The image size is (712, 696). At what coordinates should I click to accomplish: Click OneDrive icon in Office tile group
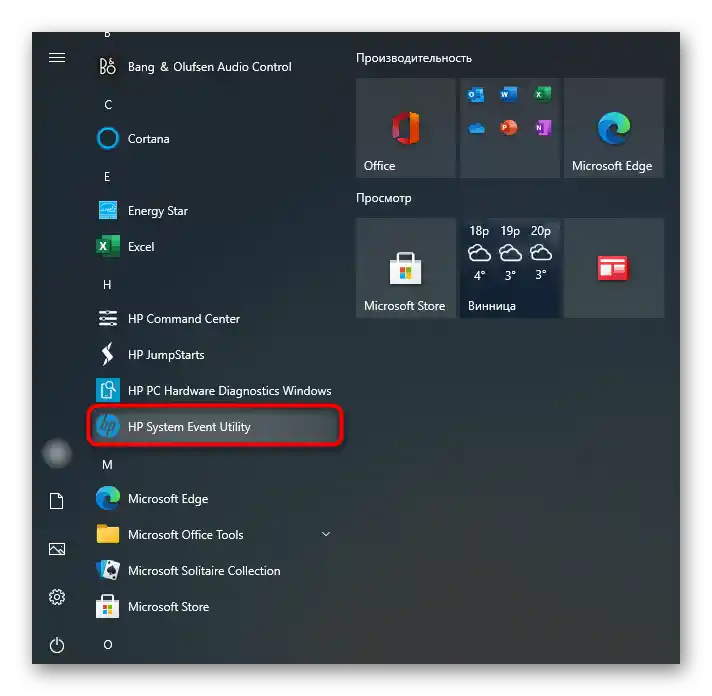(x=476, y=128)
